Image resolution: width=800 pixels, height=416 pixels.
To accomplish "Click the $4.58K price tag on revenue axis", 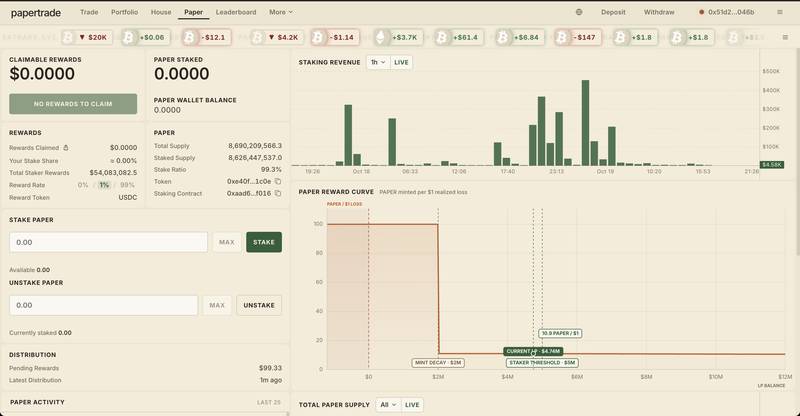I will [x=772, y=165].
